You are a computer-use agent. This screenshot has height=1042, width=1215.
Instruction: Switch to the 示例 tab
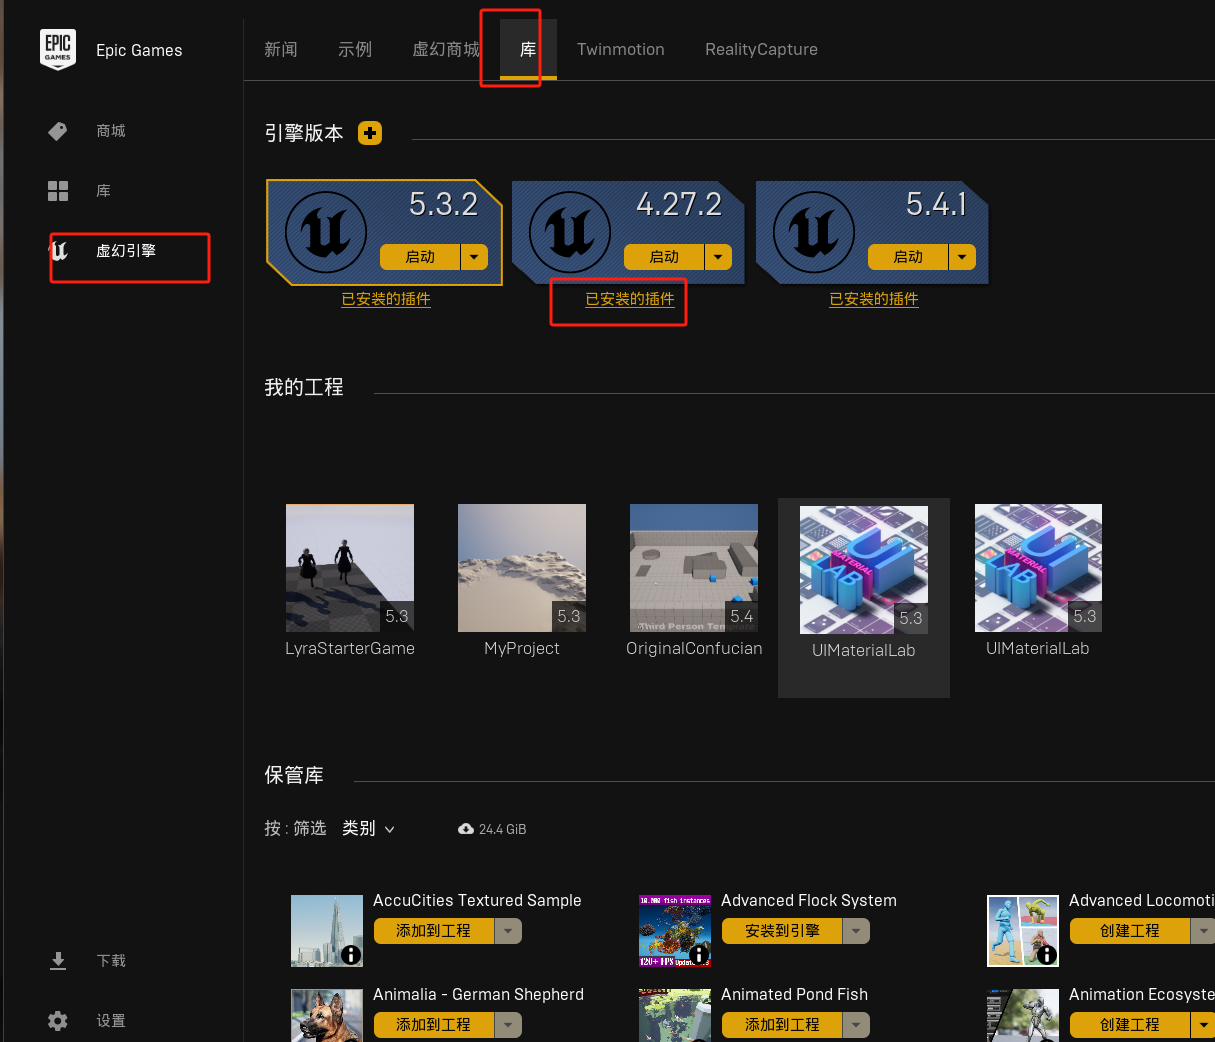point(355,49)
